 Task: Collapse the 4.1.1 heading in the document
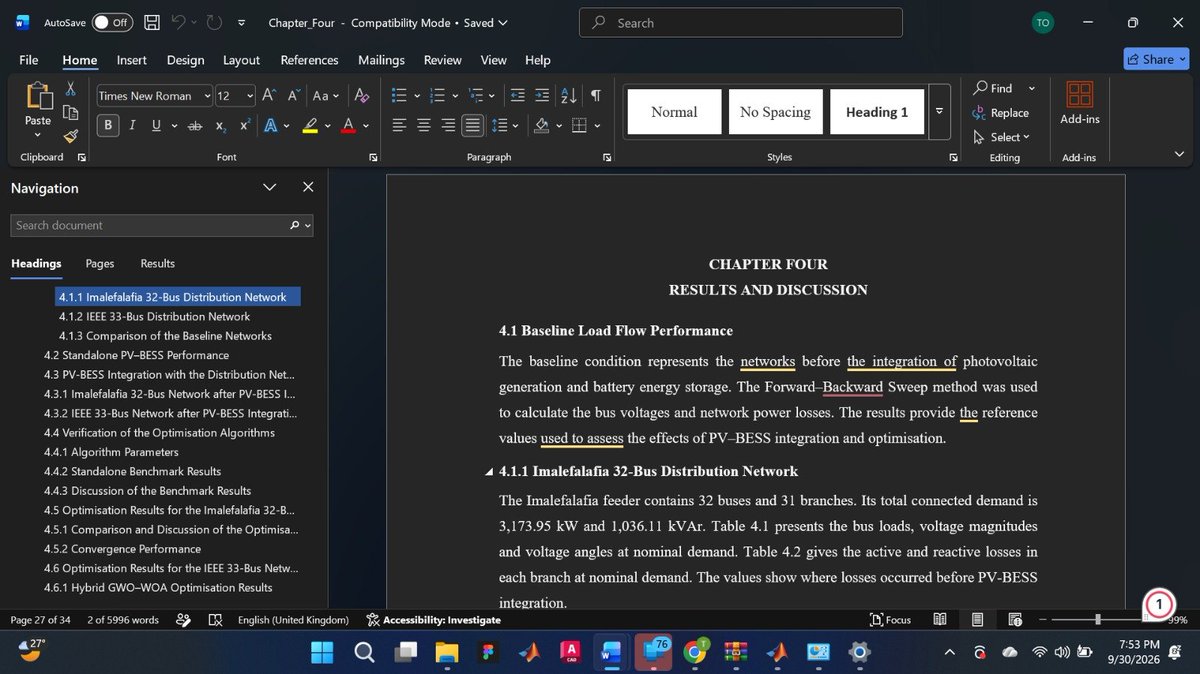(x=489, y=472)
